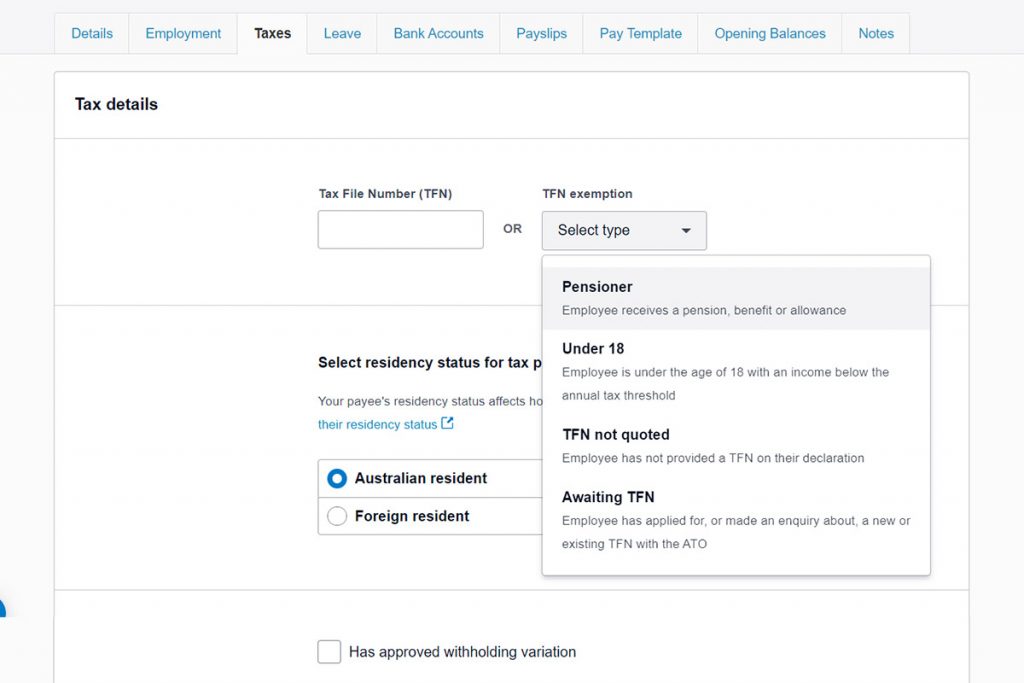The height and width of the screenshot is (683, 1024).
Task: Click the their residency status link
Action: (379, 424)
